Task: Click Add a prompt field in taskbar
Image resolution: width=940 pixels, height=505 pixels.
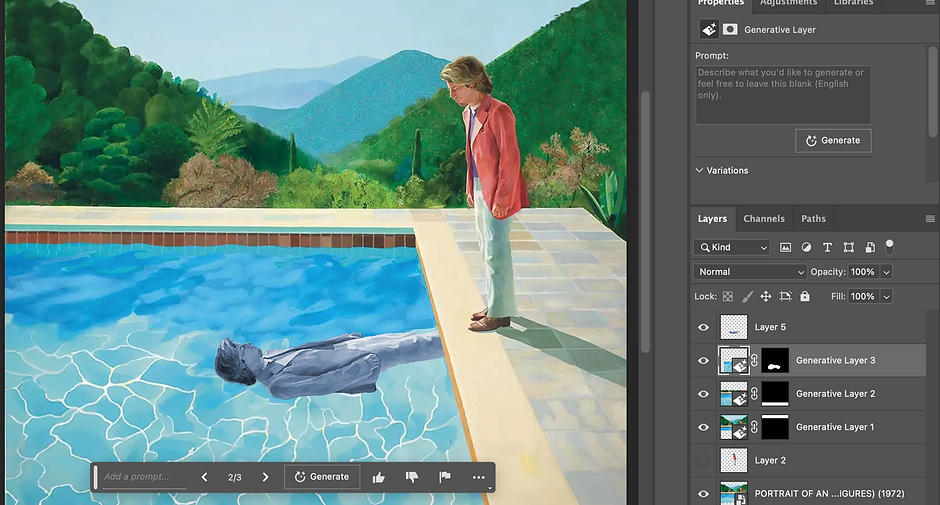Action: [144, 477]
